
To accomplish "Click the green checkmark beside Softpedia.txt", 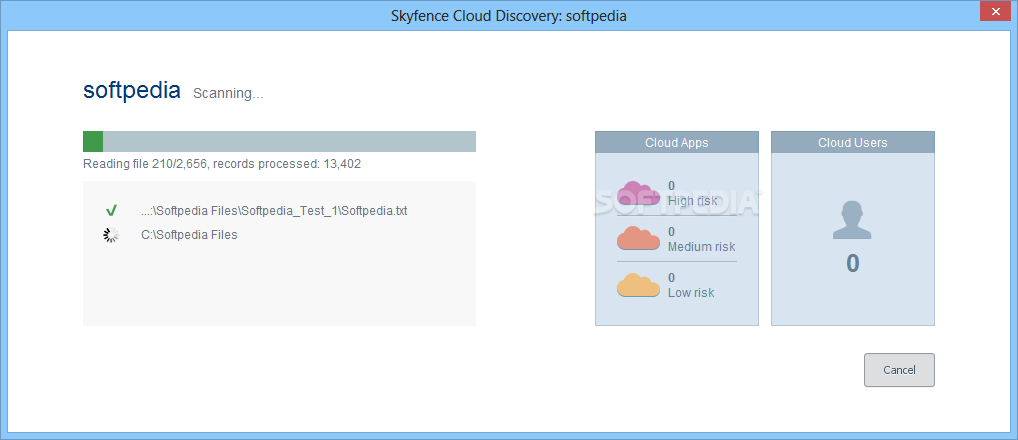I will pos(111,210).
